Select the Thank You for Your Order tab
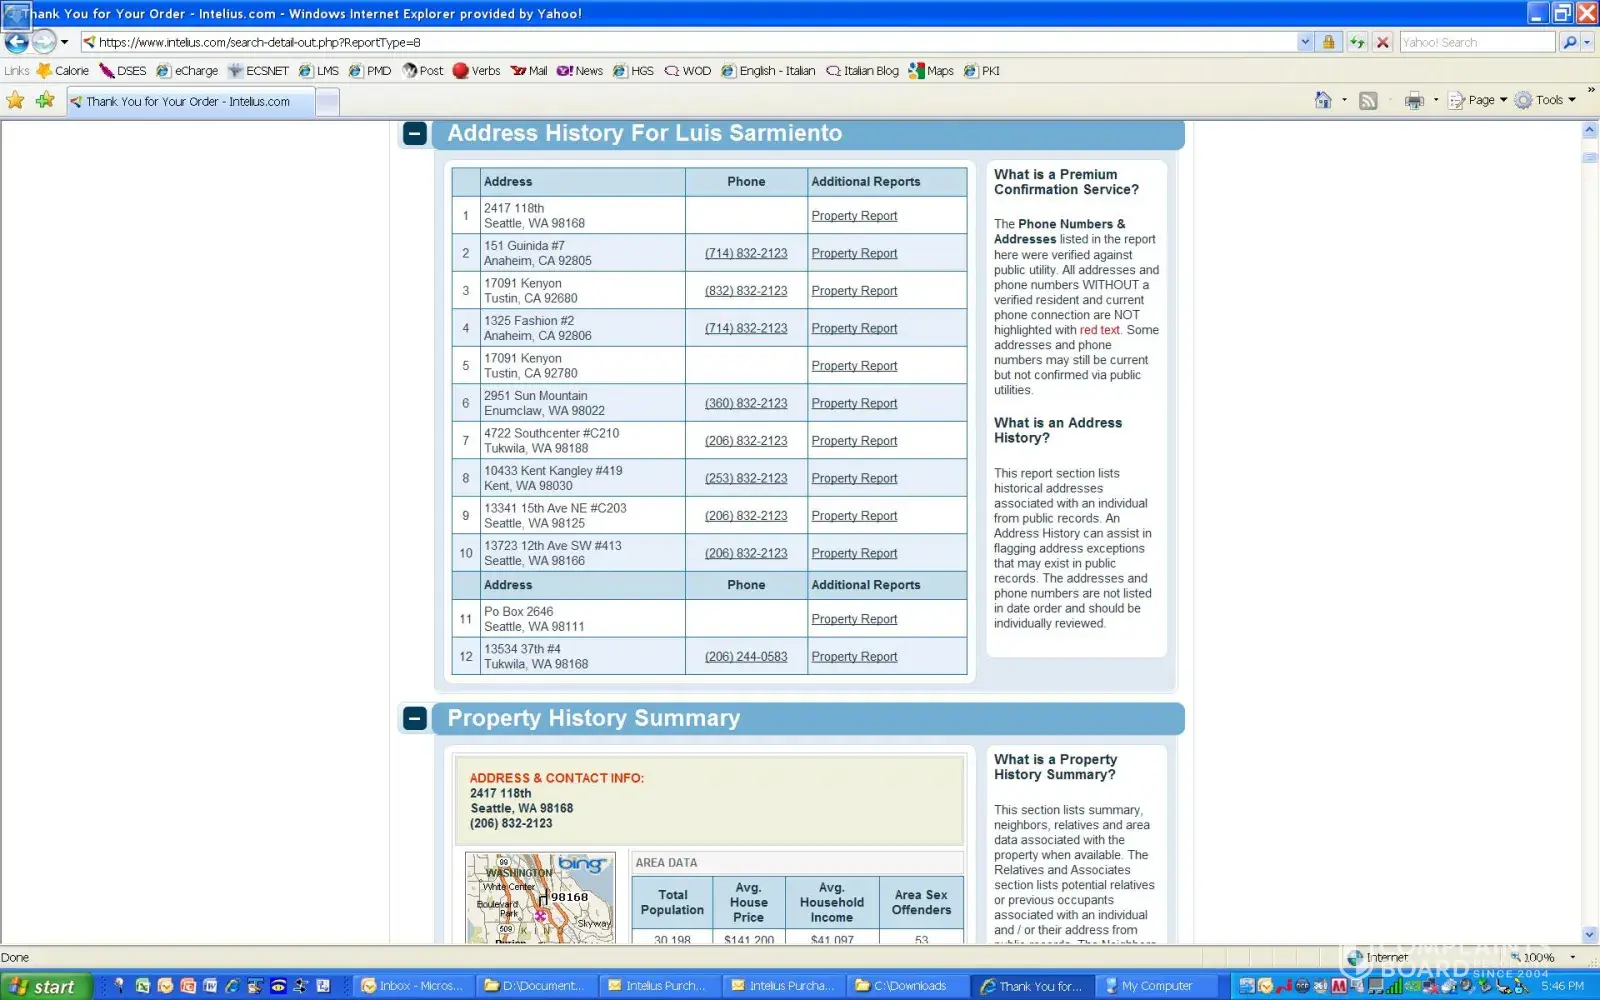1600x1000 pixels. [190, 101]
